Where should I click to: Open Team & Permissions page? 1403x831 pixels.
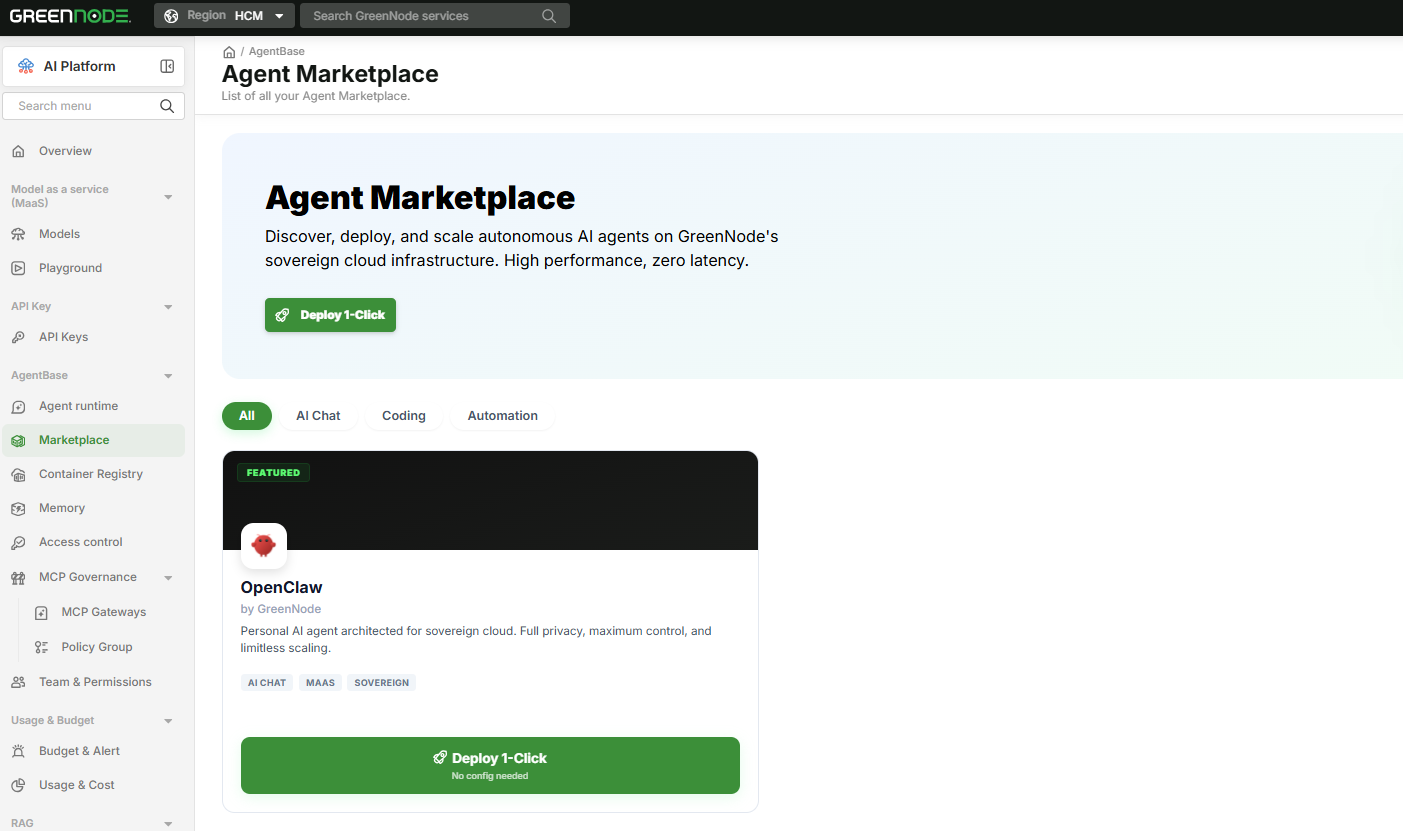[94, 682]
